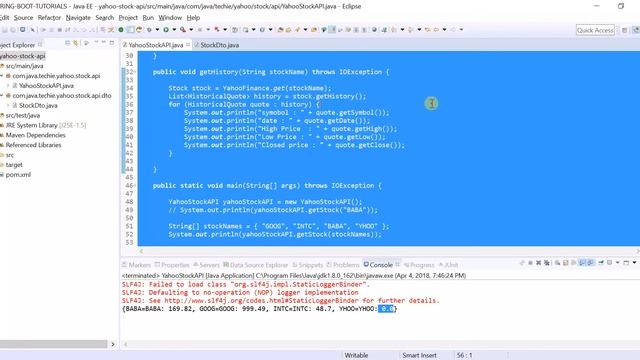Collapse all in Project Explorer toolbar
The width and height of the screenshot is (640, 360).
click(67, 43)
